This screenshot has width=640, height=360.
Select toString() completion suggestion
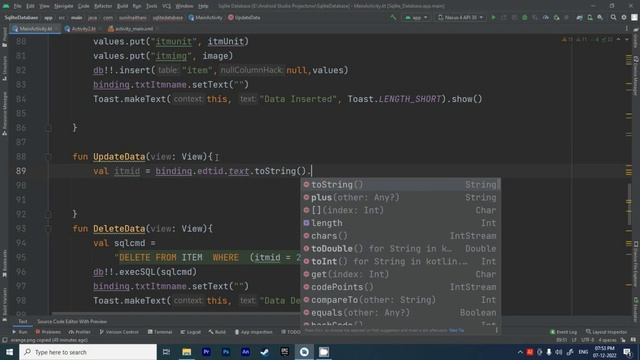[400, 185]
